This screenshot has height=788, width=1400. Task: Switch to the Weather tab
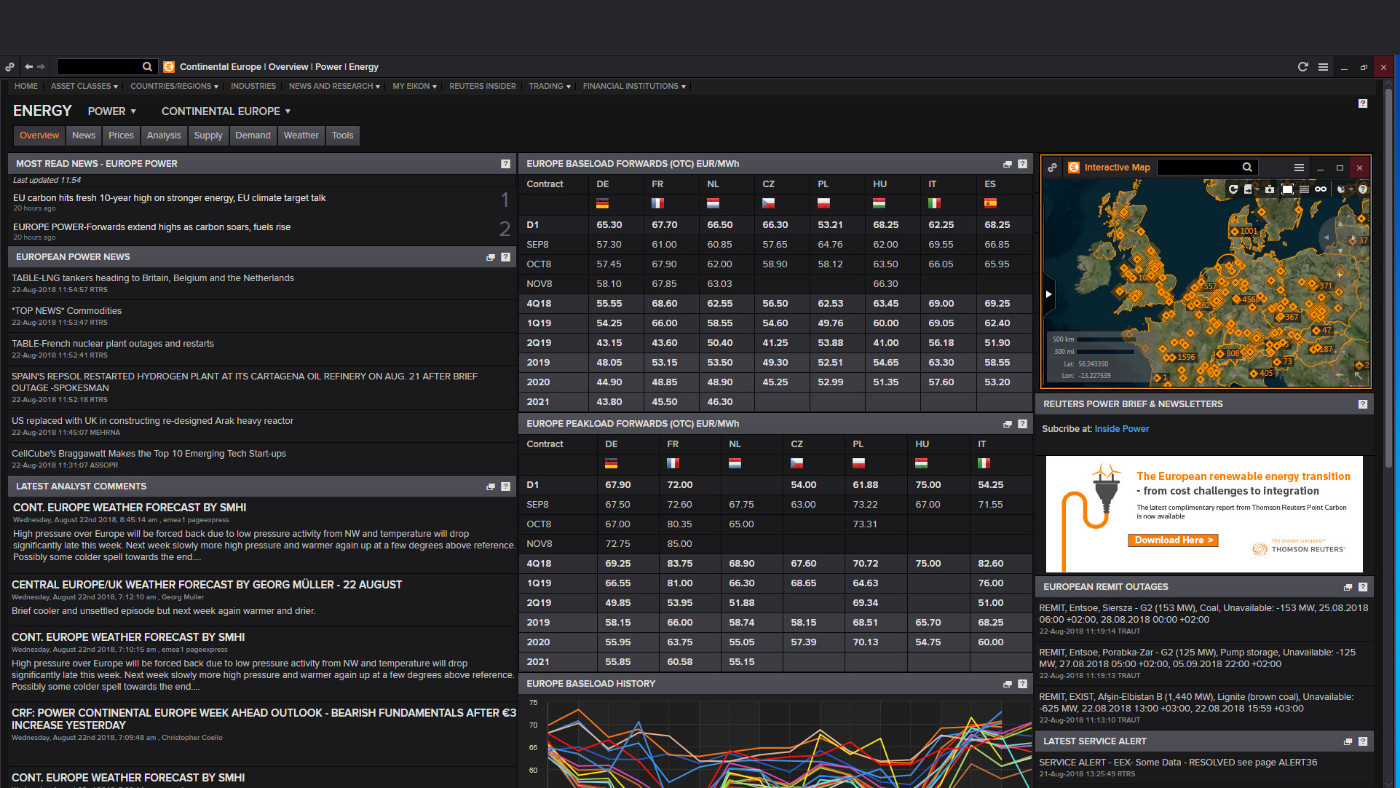301,135
